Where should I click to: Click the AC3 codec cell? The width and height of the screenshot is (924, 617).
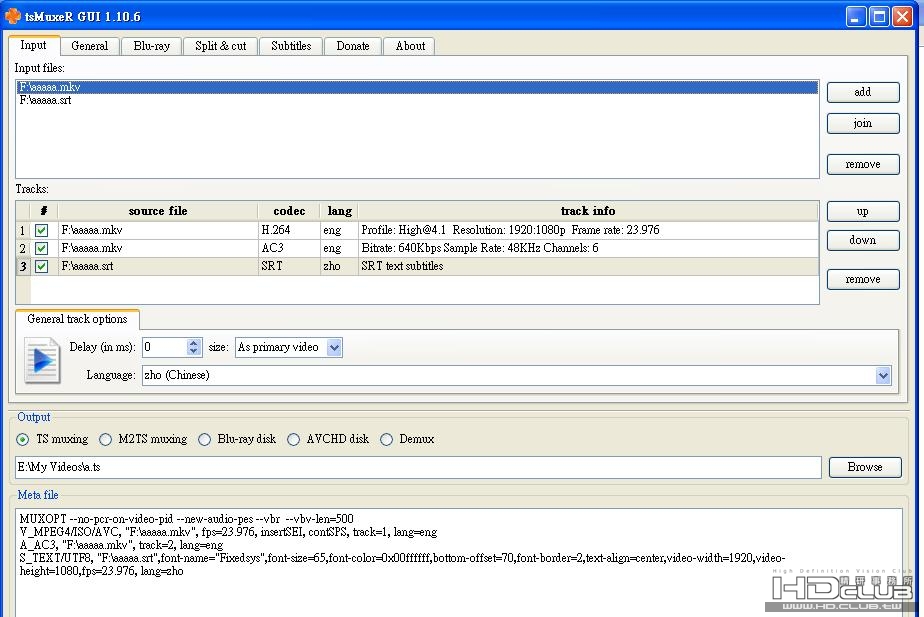(288, 248)
